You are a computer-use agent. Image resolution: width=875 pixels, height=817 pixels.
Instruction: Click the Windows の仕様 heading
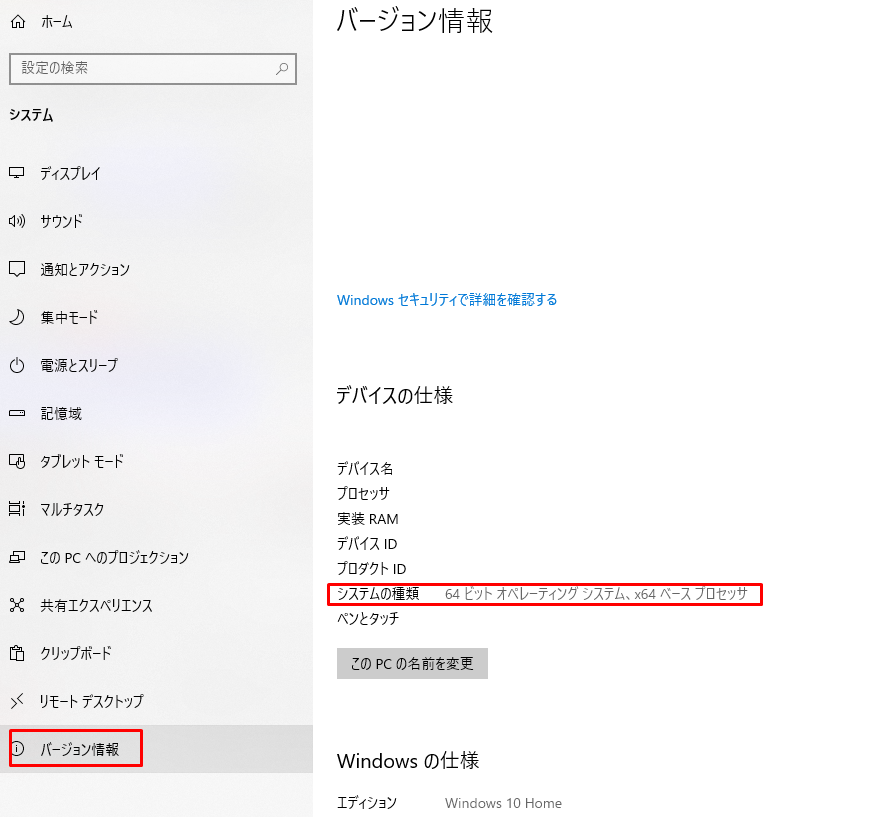pyautogui.click(x=408, y=761)
